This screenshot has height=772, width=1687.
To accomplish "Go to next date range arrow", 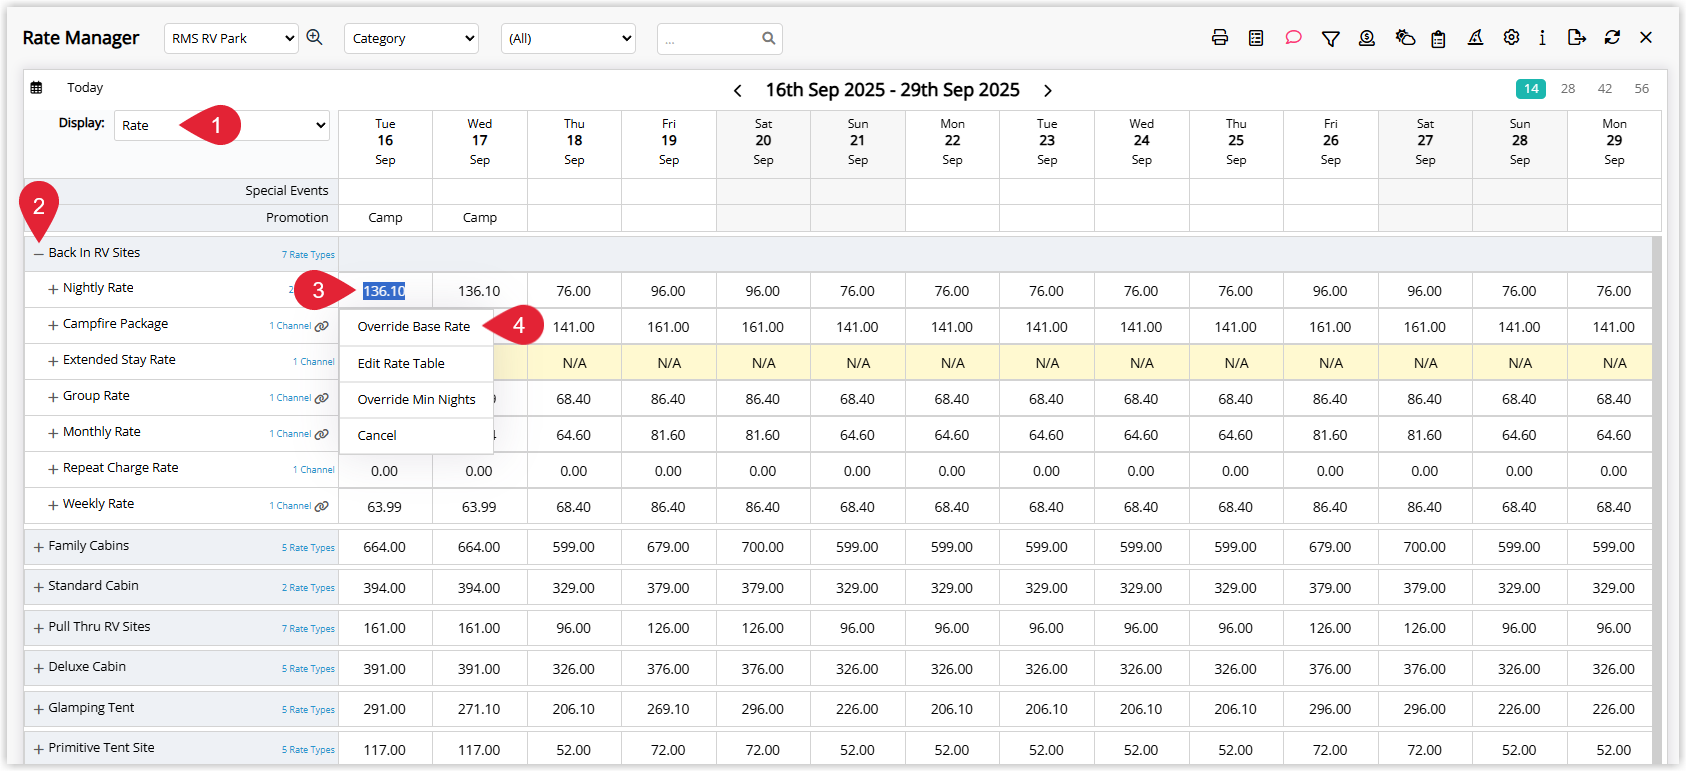I will click(x=1047, y=90).
